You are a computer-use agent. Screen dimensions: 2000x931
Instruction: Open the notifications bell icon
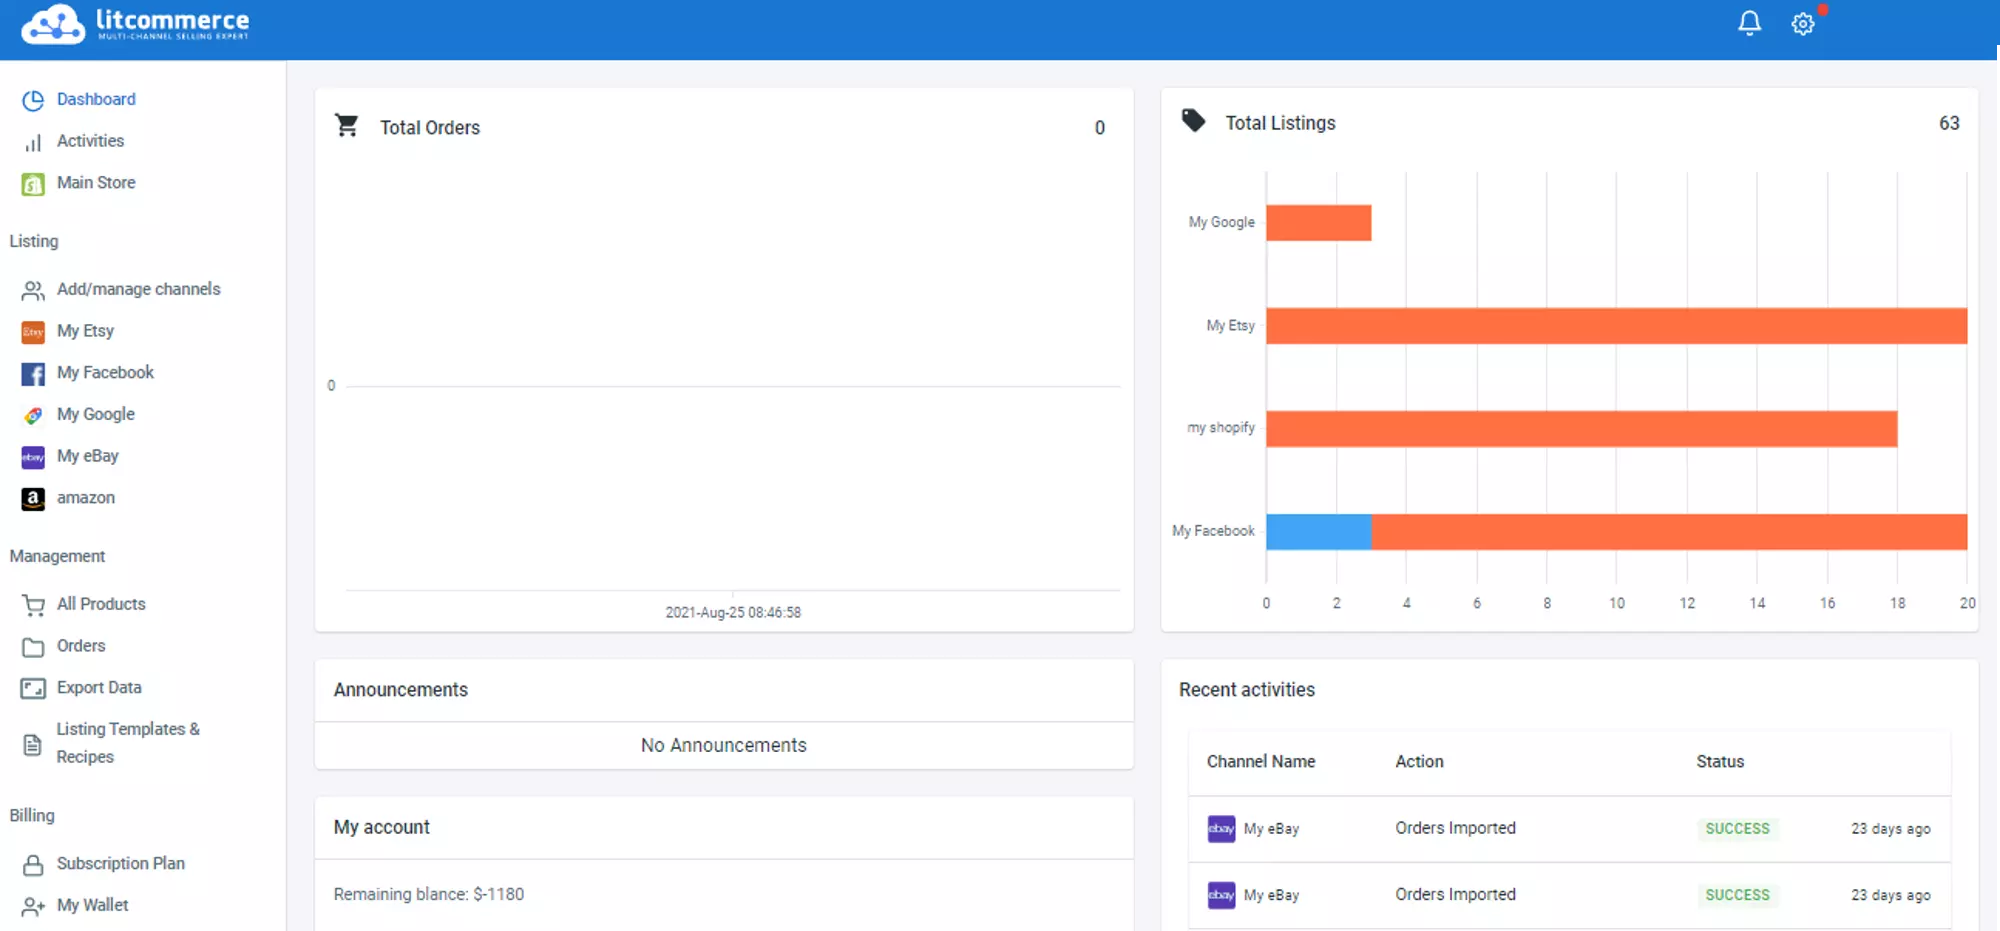click(1749, 23)
